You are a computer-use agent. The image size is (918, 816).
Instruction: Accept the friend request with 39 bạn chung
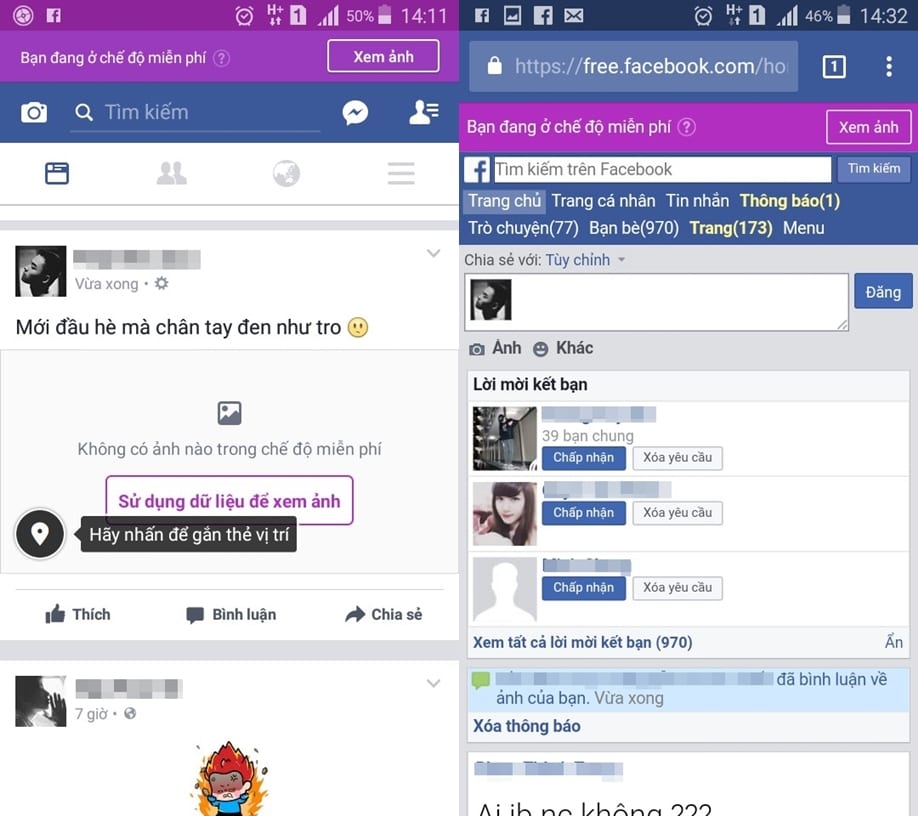584,458
